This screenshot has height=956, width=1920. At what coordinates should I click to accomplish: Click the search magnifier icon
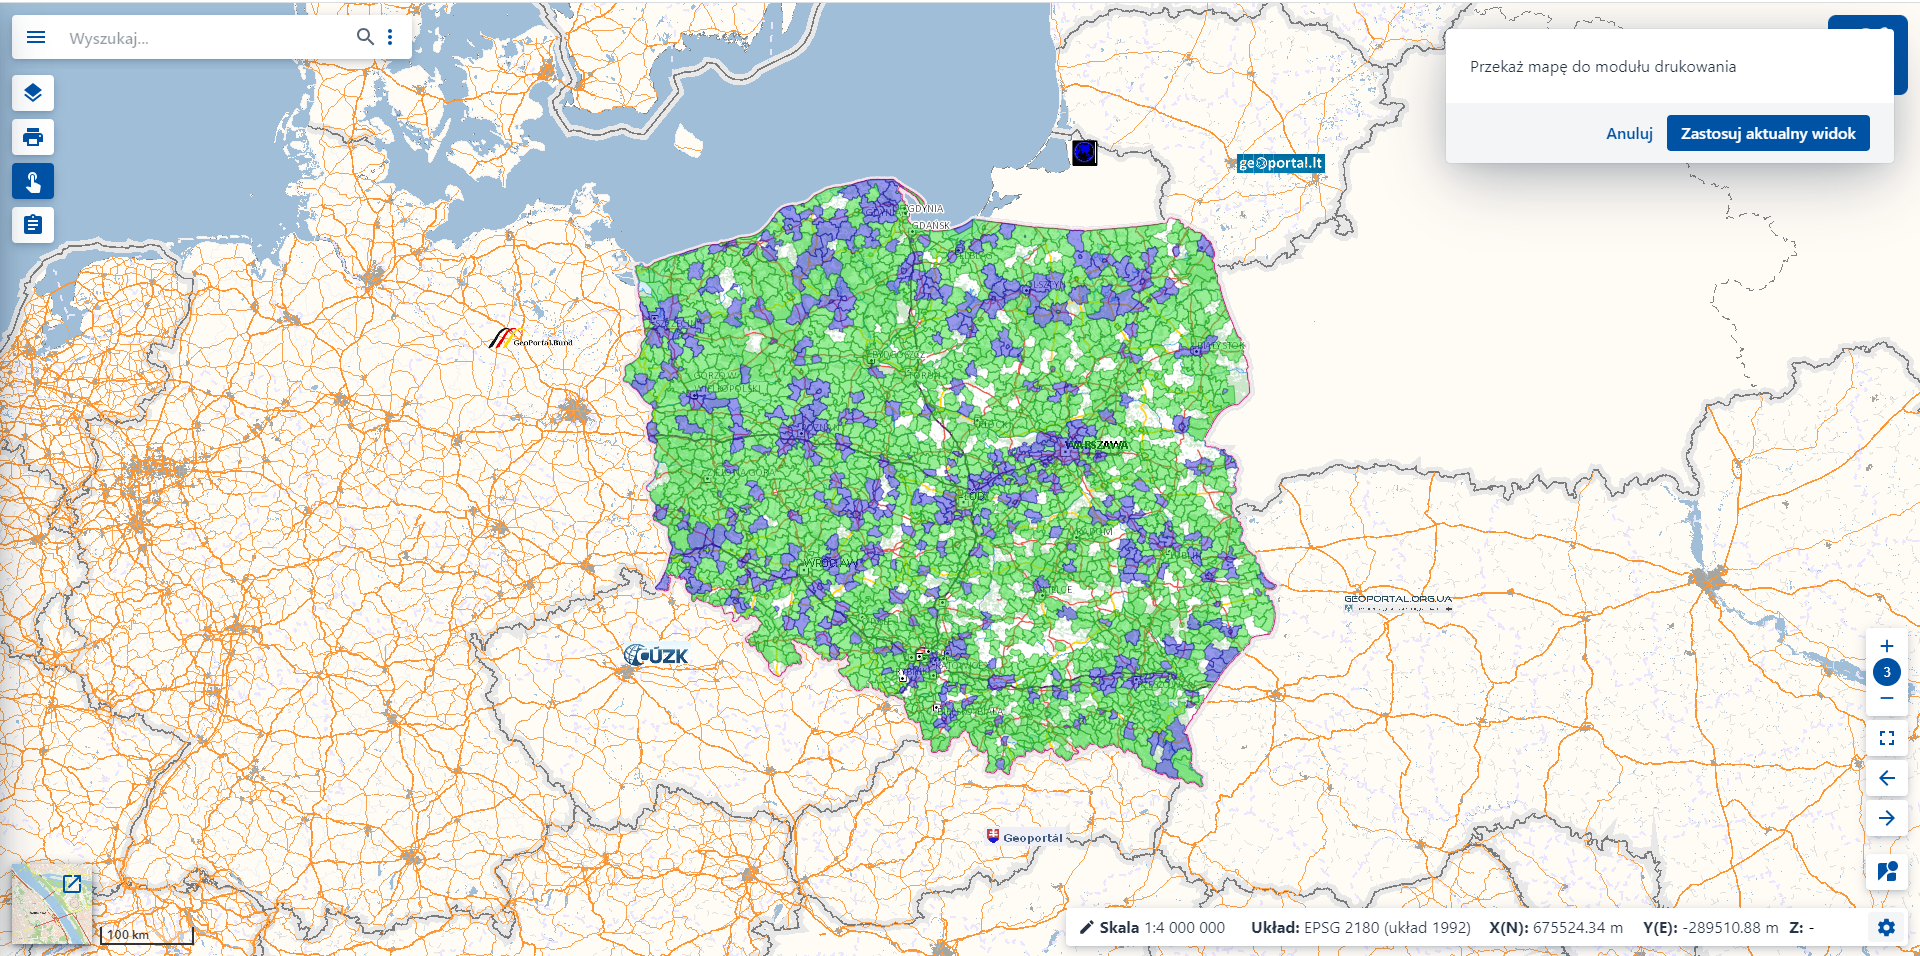(365, 37)
